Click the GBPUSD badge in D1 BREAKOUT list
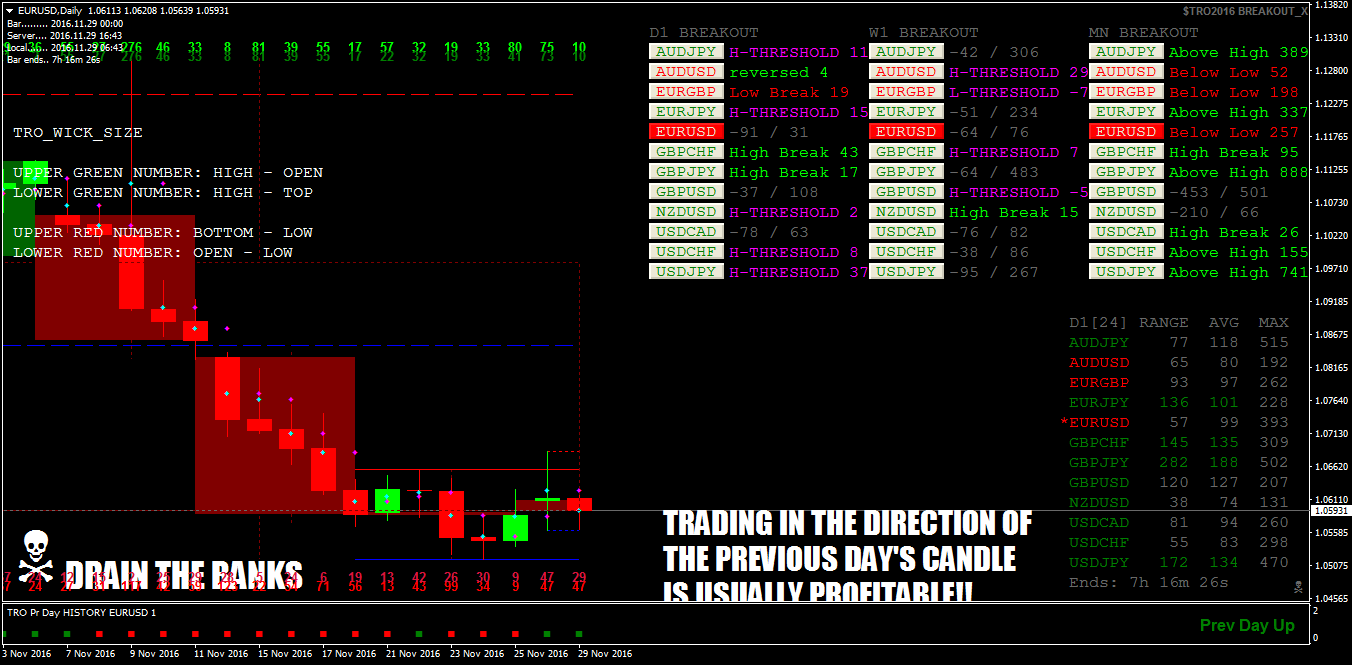 pos(686,191)
